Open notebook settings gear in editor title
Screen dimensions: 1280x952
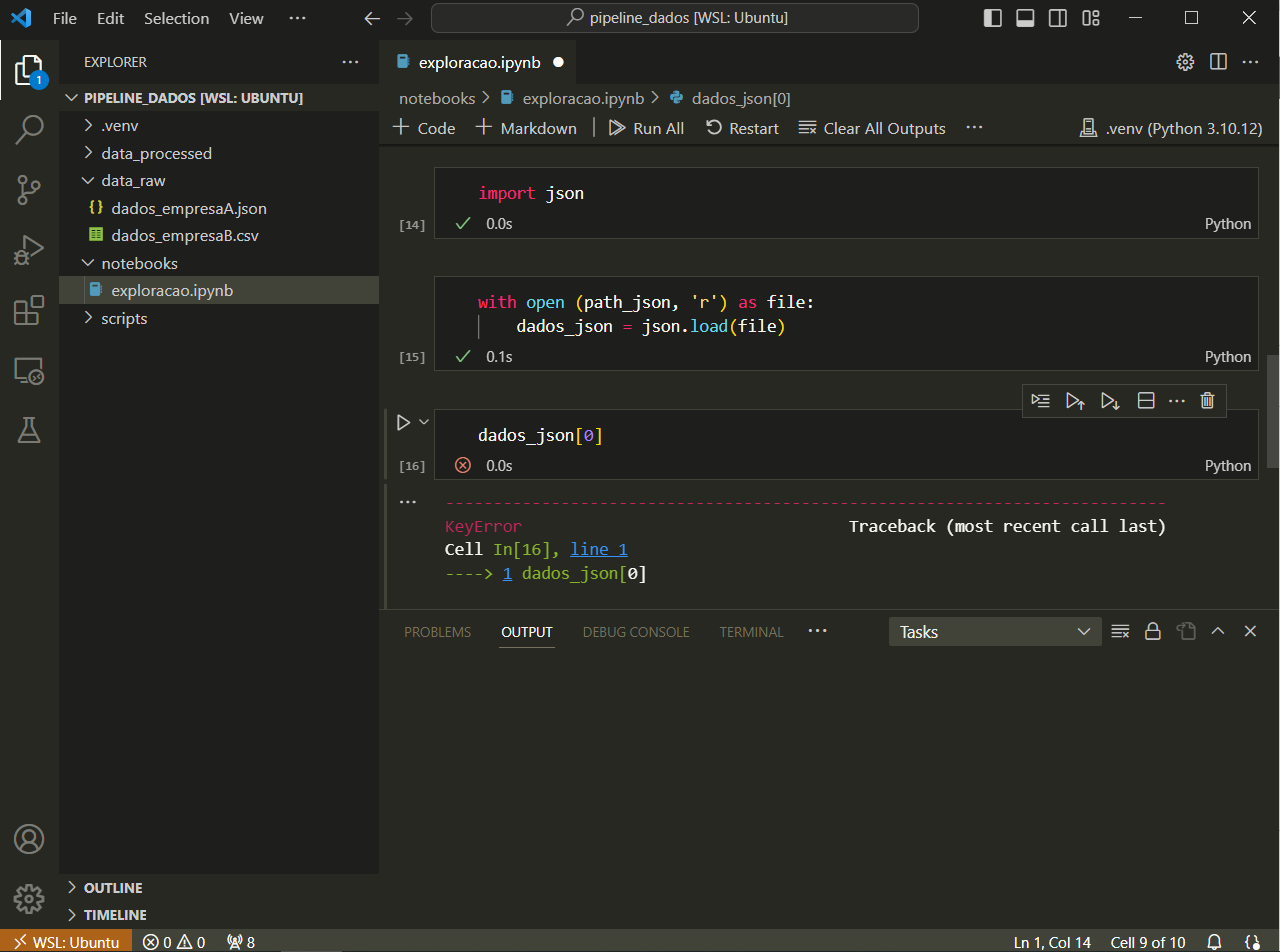(x=1185, y=62)
